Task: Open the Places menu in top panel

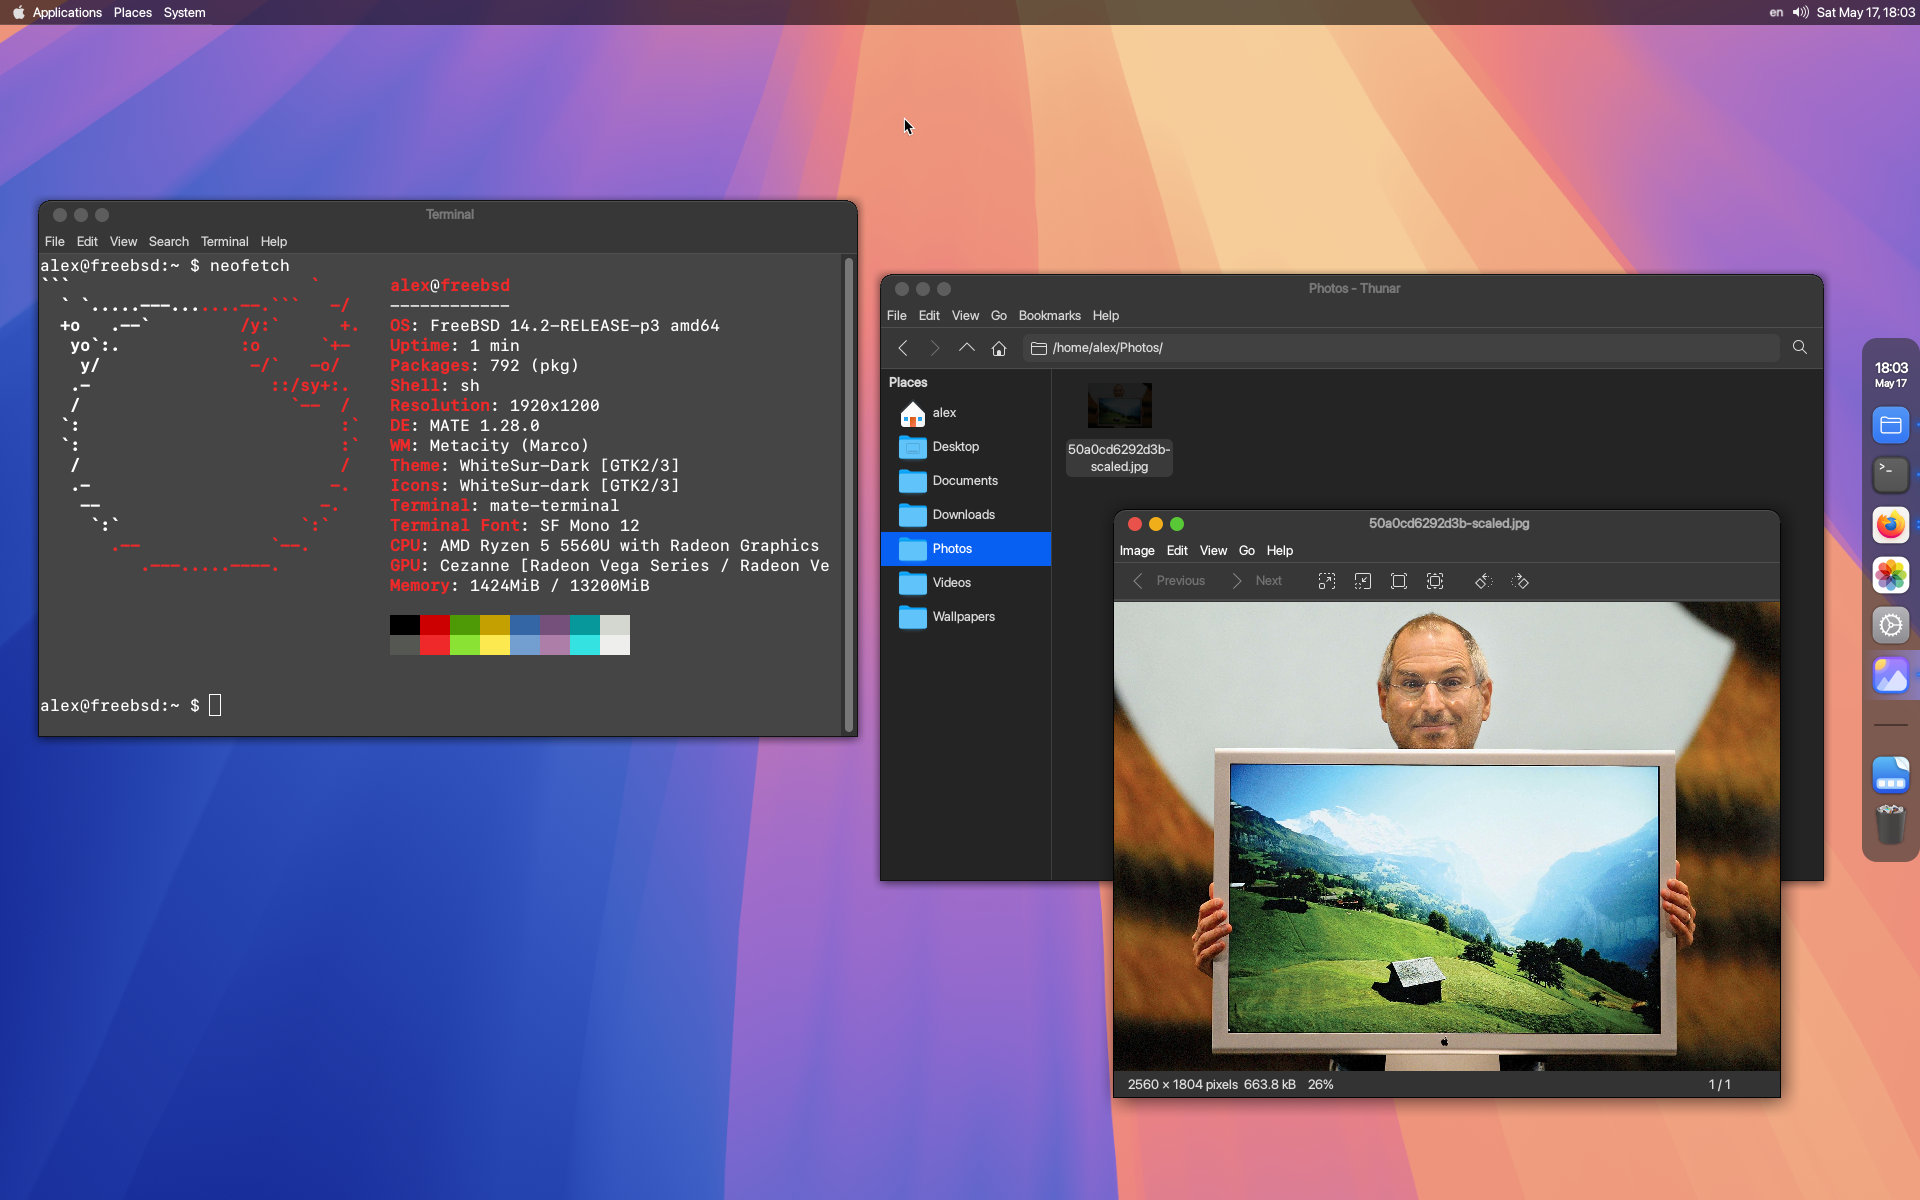Action: pyautogui.click(x=133, y=13)
